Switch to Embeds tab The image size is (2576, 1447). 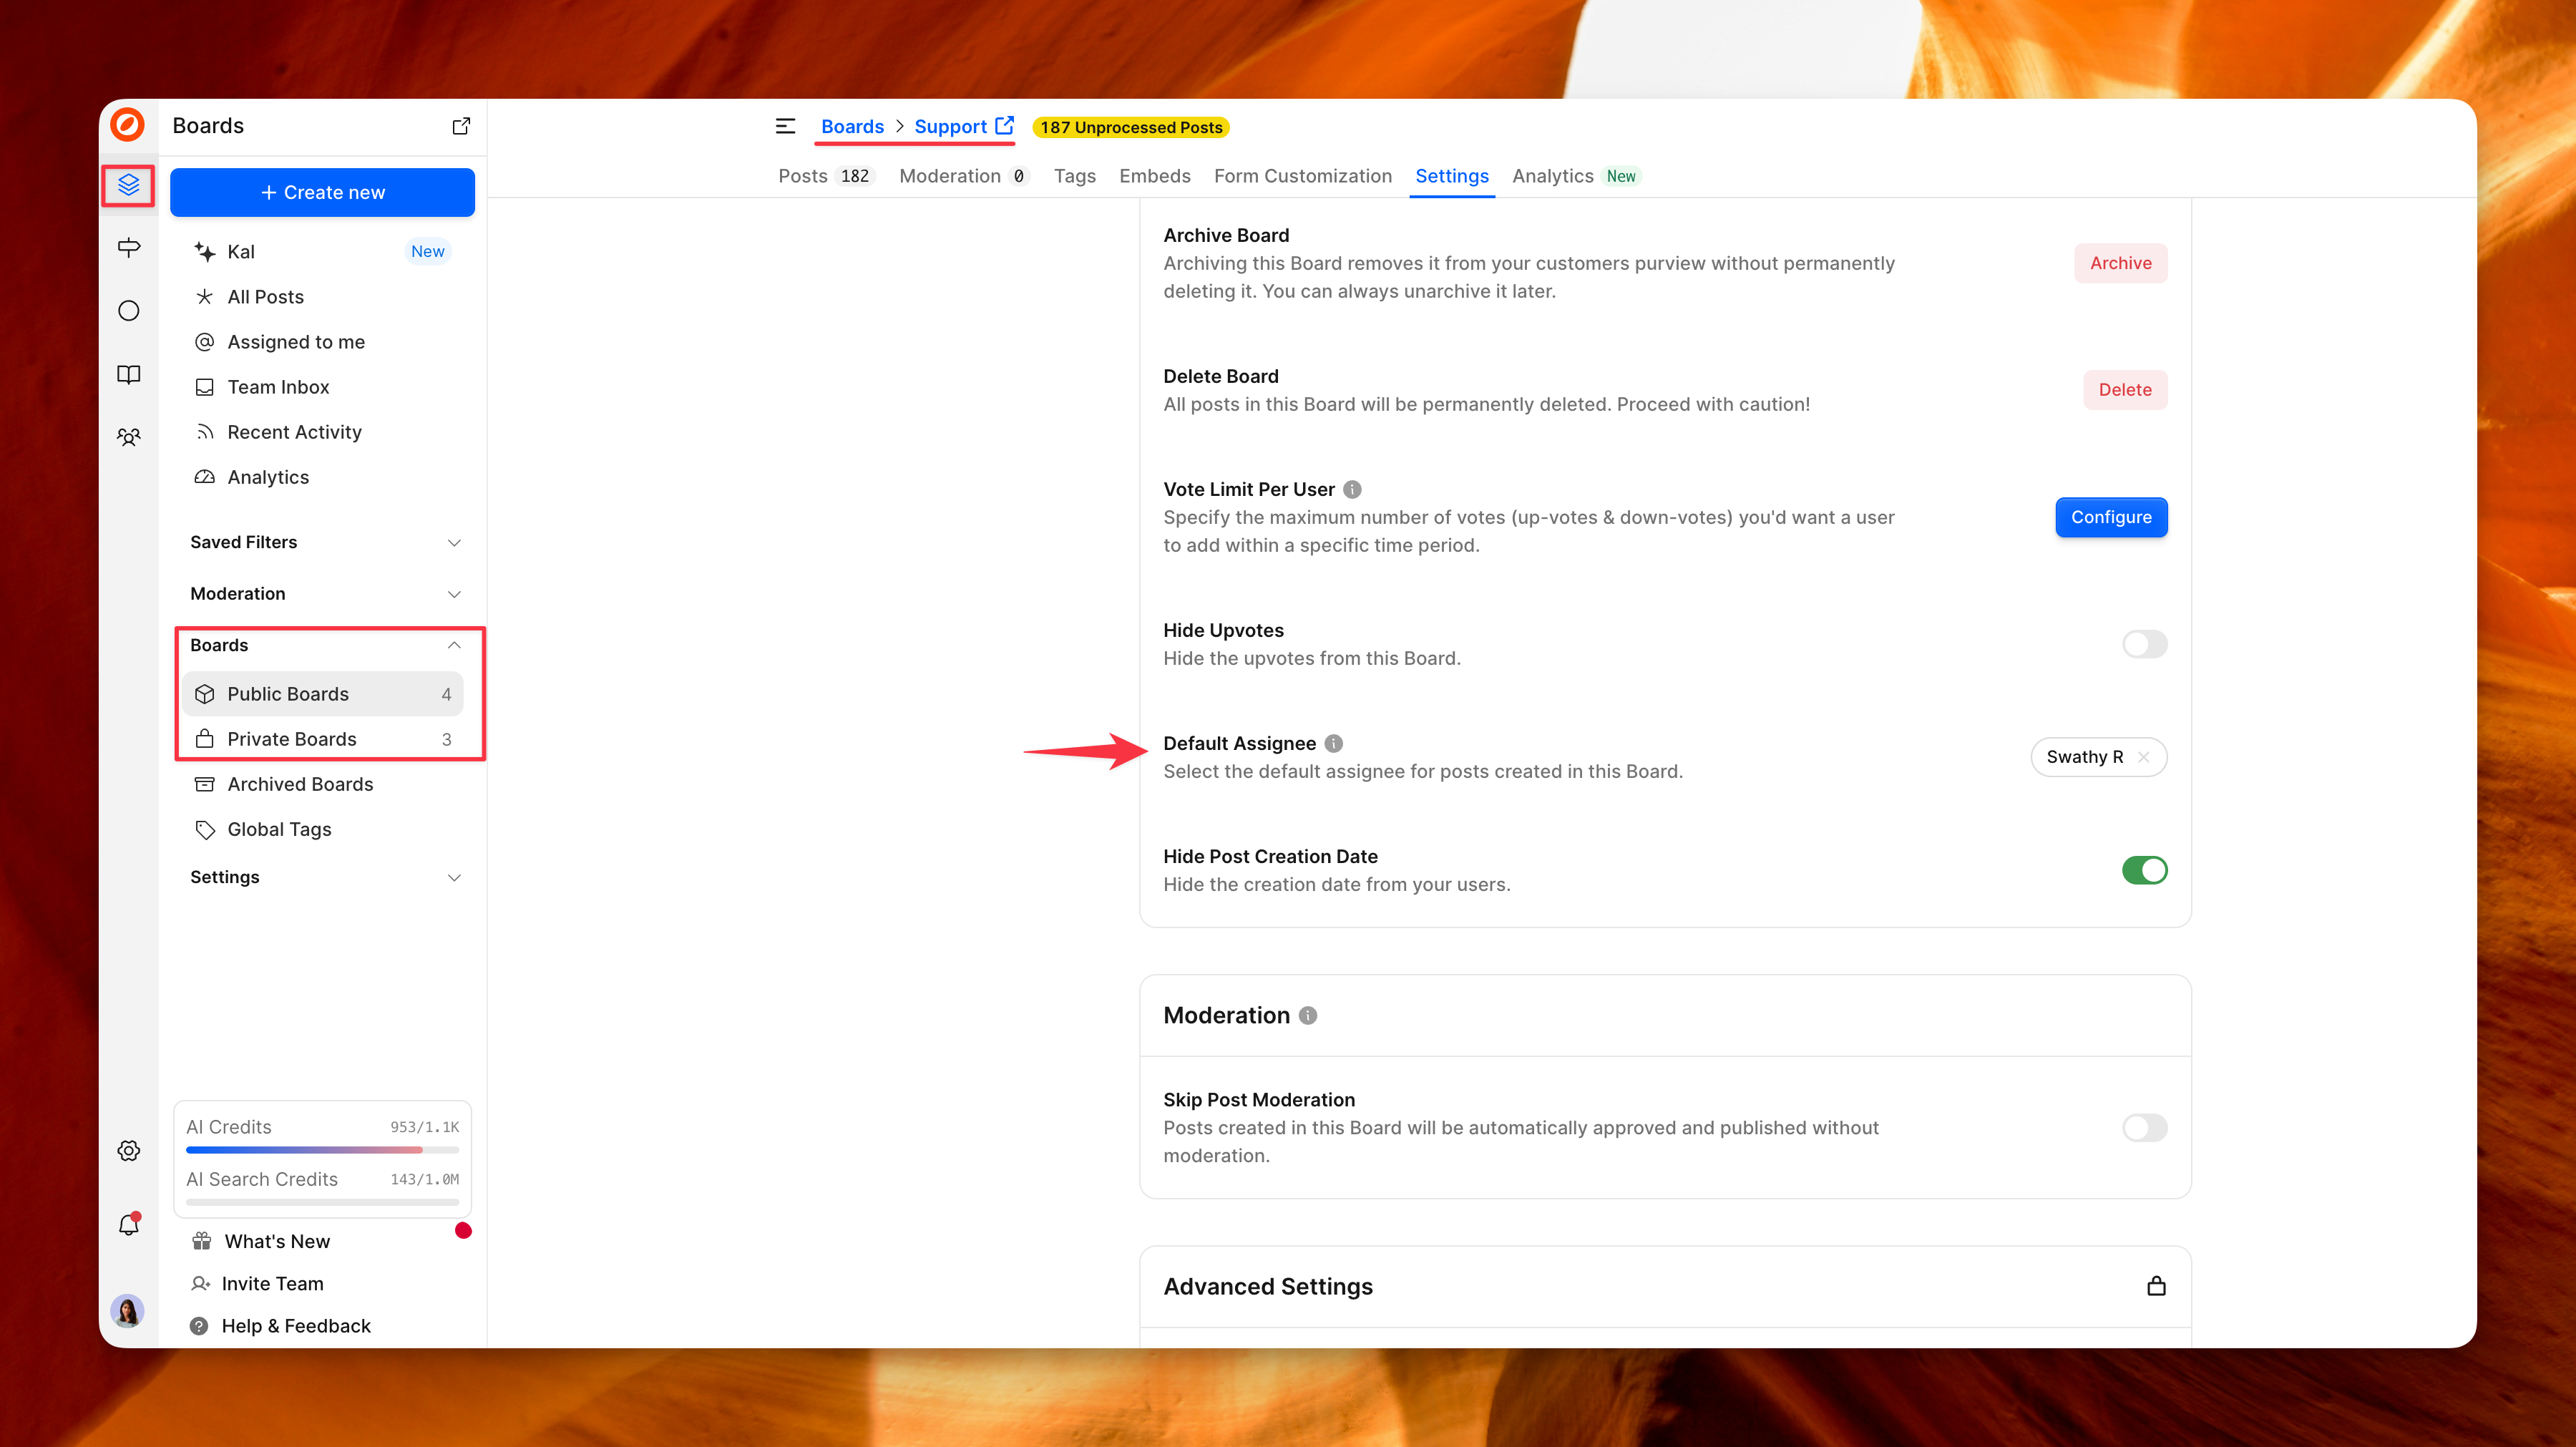click(1154, 176)
